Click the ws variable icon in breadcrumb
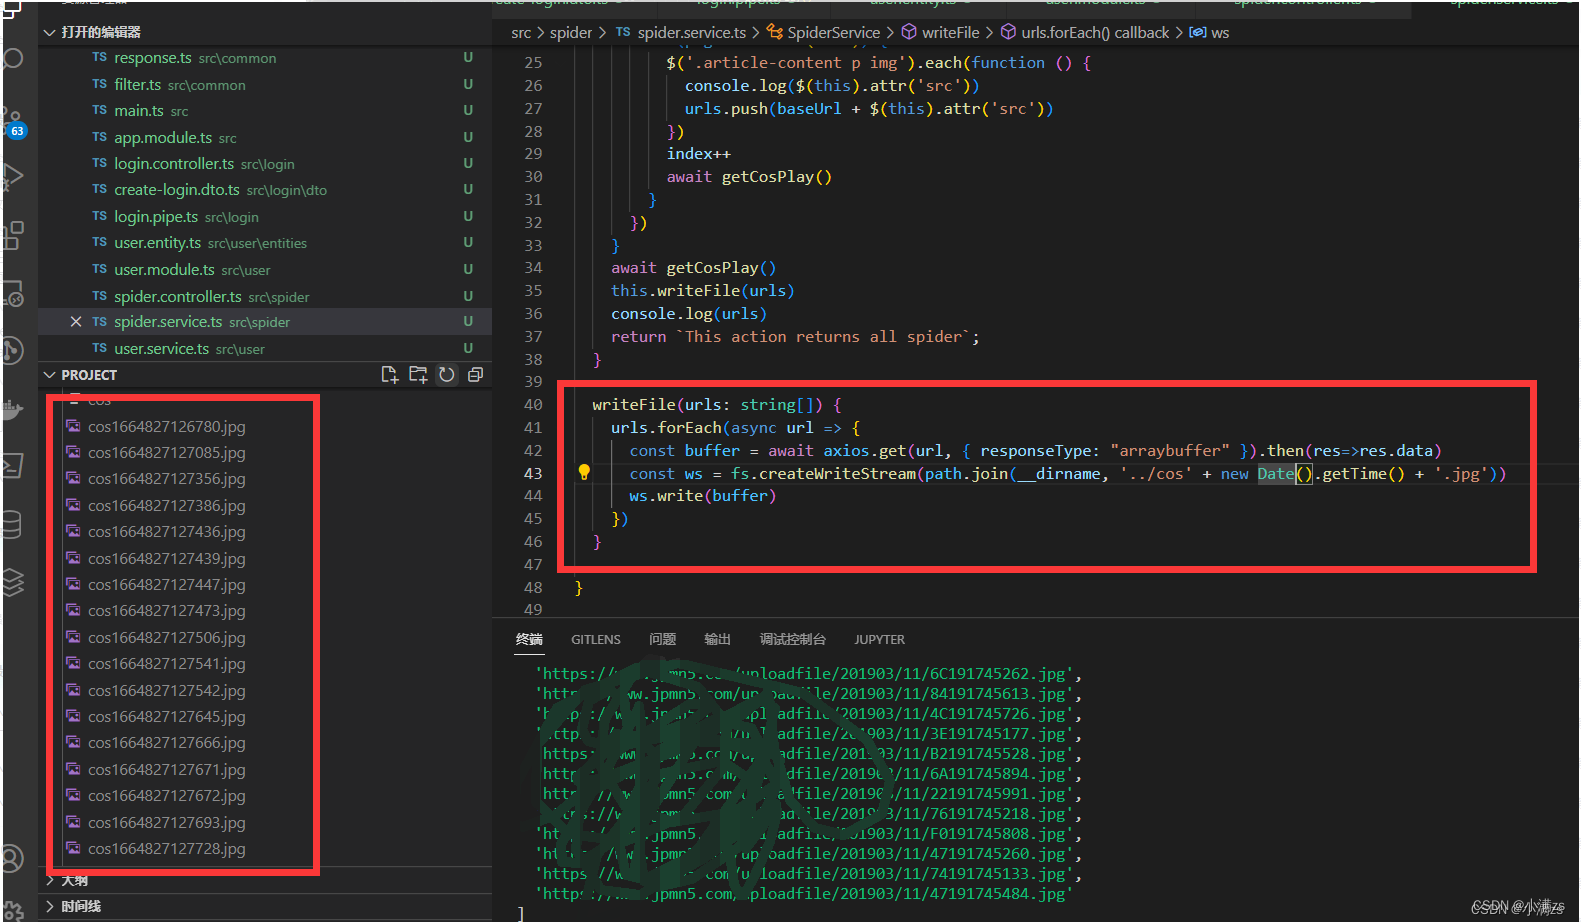The height and width of the screenshot is (922, 1581). (1197, 32)
